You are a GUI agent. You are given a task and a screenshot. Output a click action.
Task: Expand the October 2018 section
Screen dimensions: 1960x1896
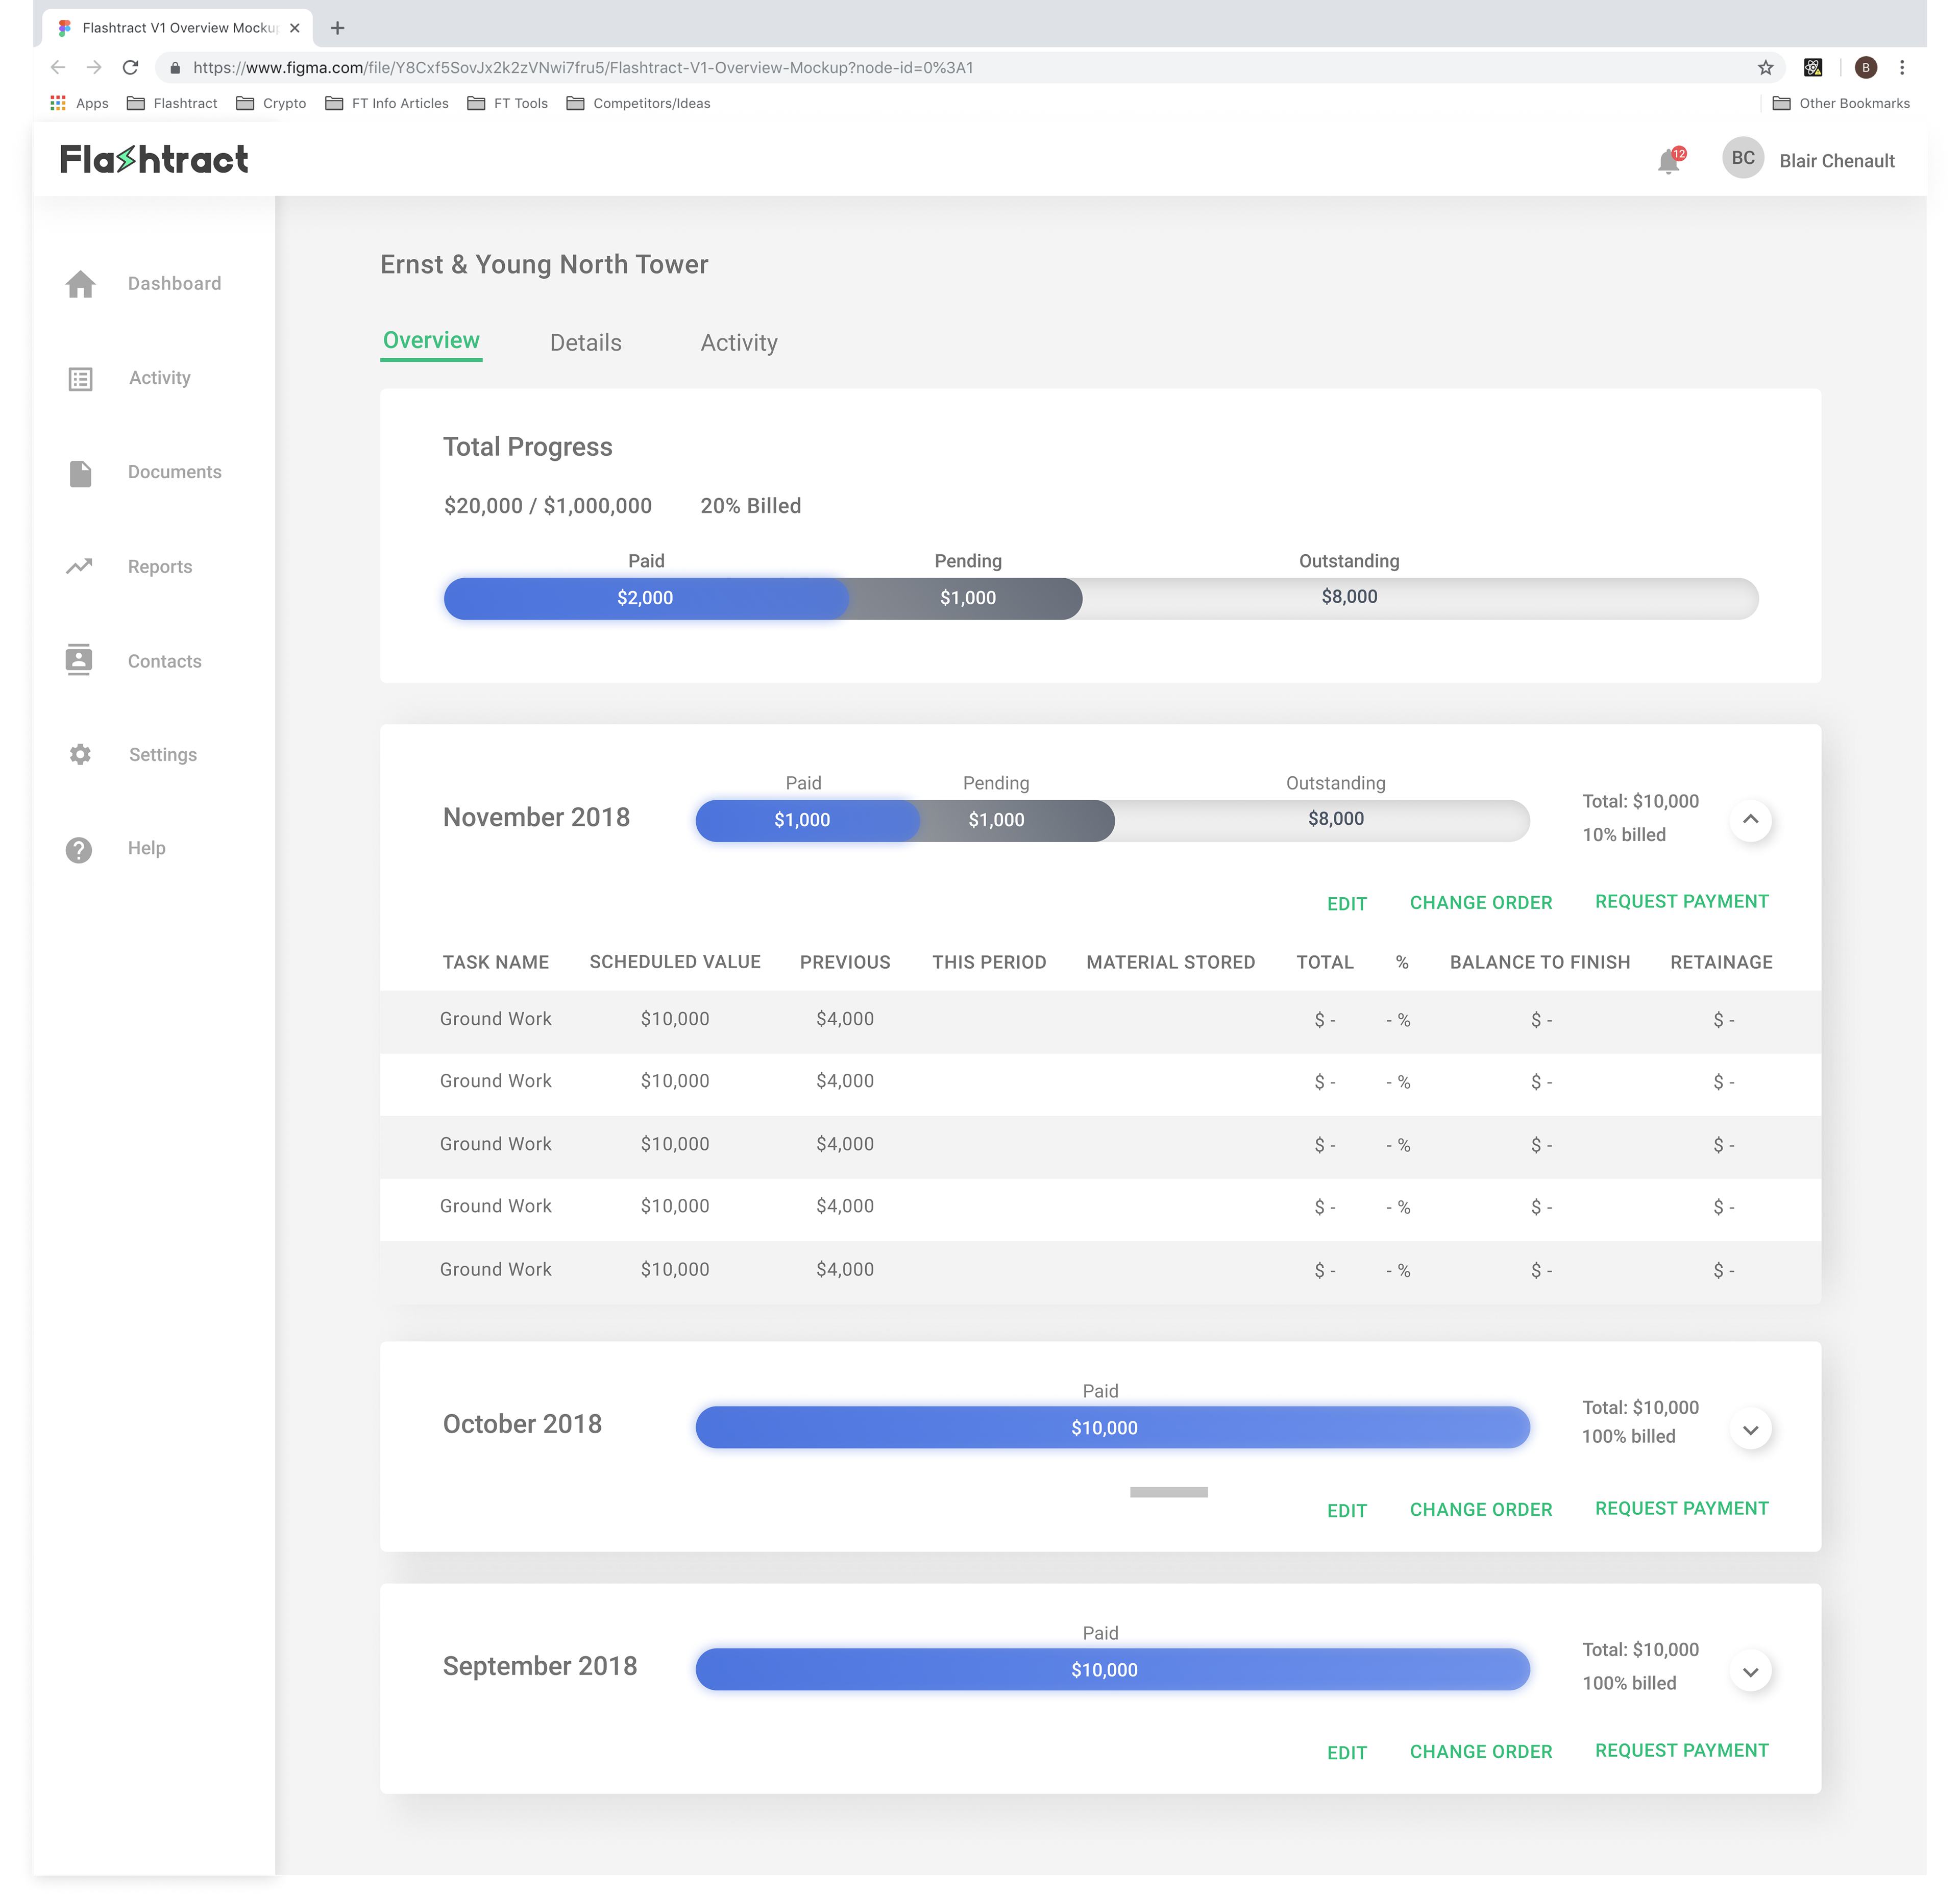point(1750,1430)
